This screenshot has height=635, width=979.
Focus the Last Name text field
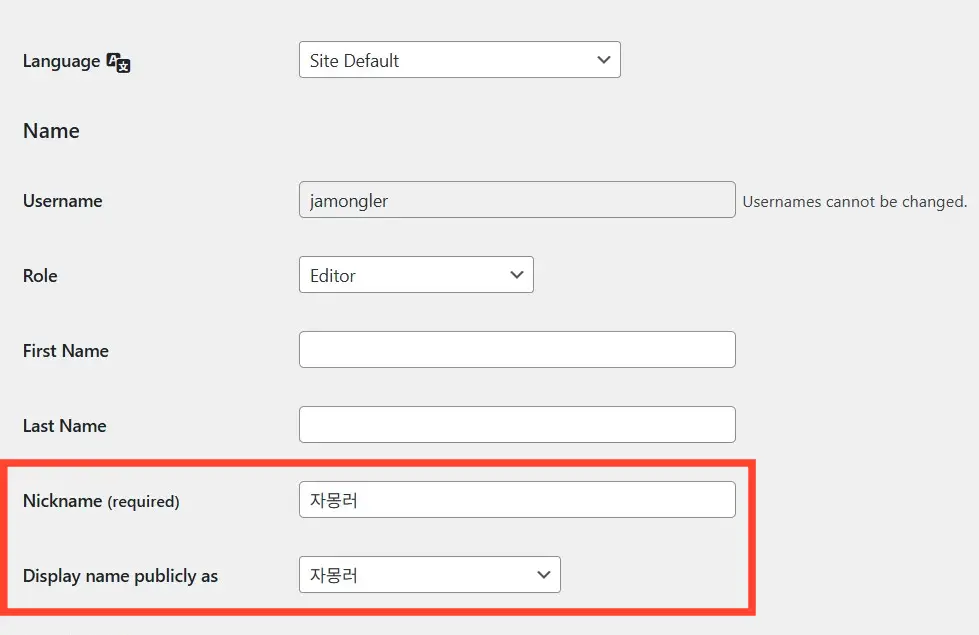click(517, 425)
